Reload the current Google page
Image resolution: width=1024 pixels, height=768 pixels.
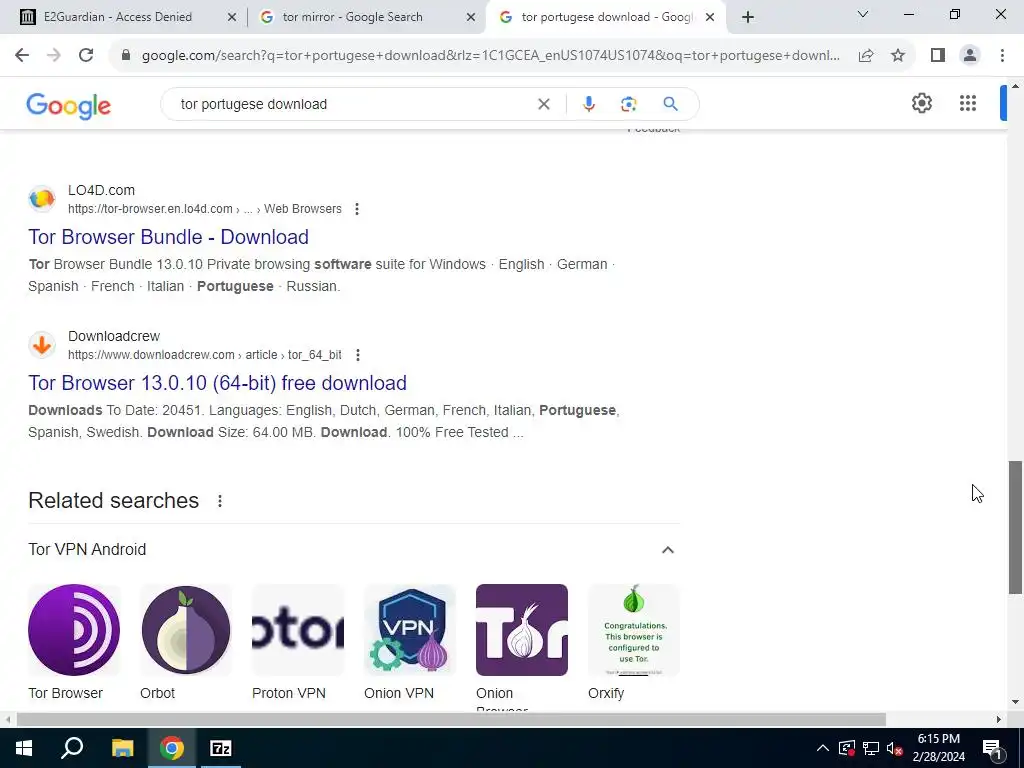point(86,56)
